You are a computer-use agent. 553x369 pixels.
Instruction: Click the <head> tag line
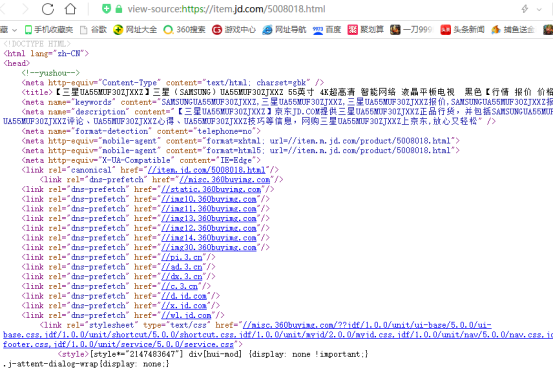[x=17, y=63]
